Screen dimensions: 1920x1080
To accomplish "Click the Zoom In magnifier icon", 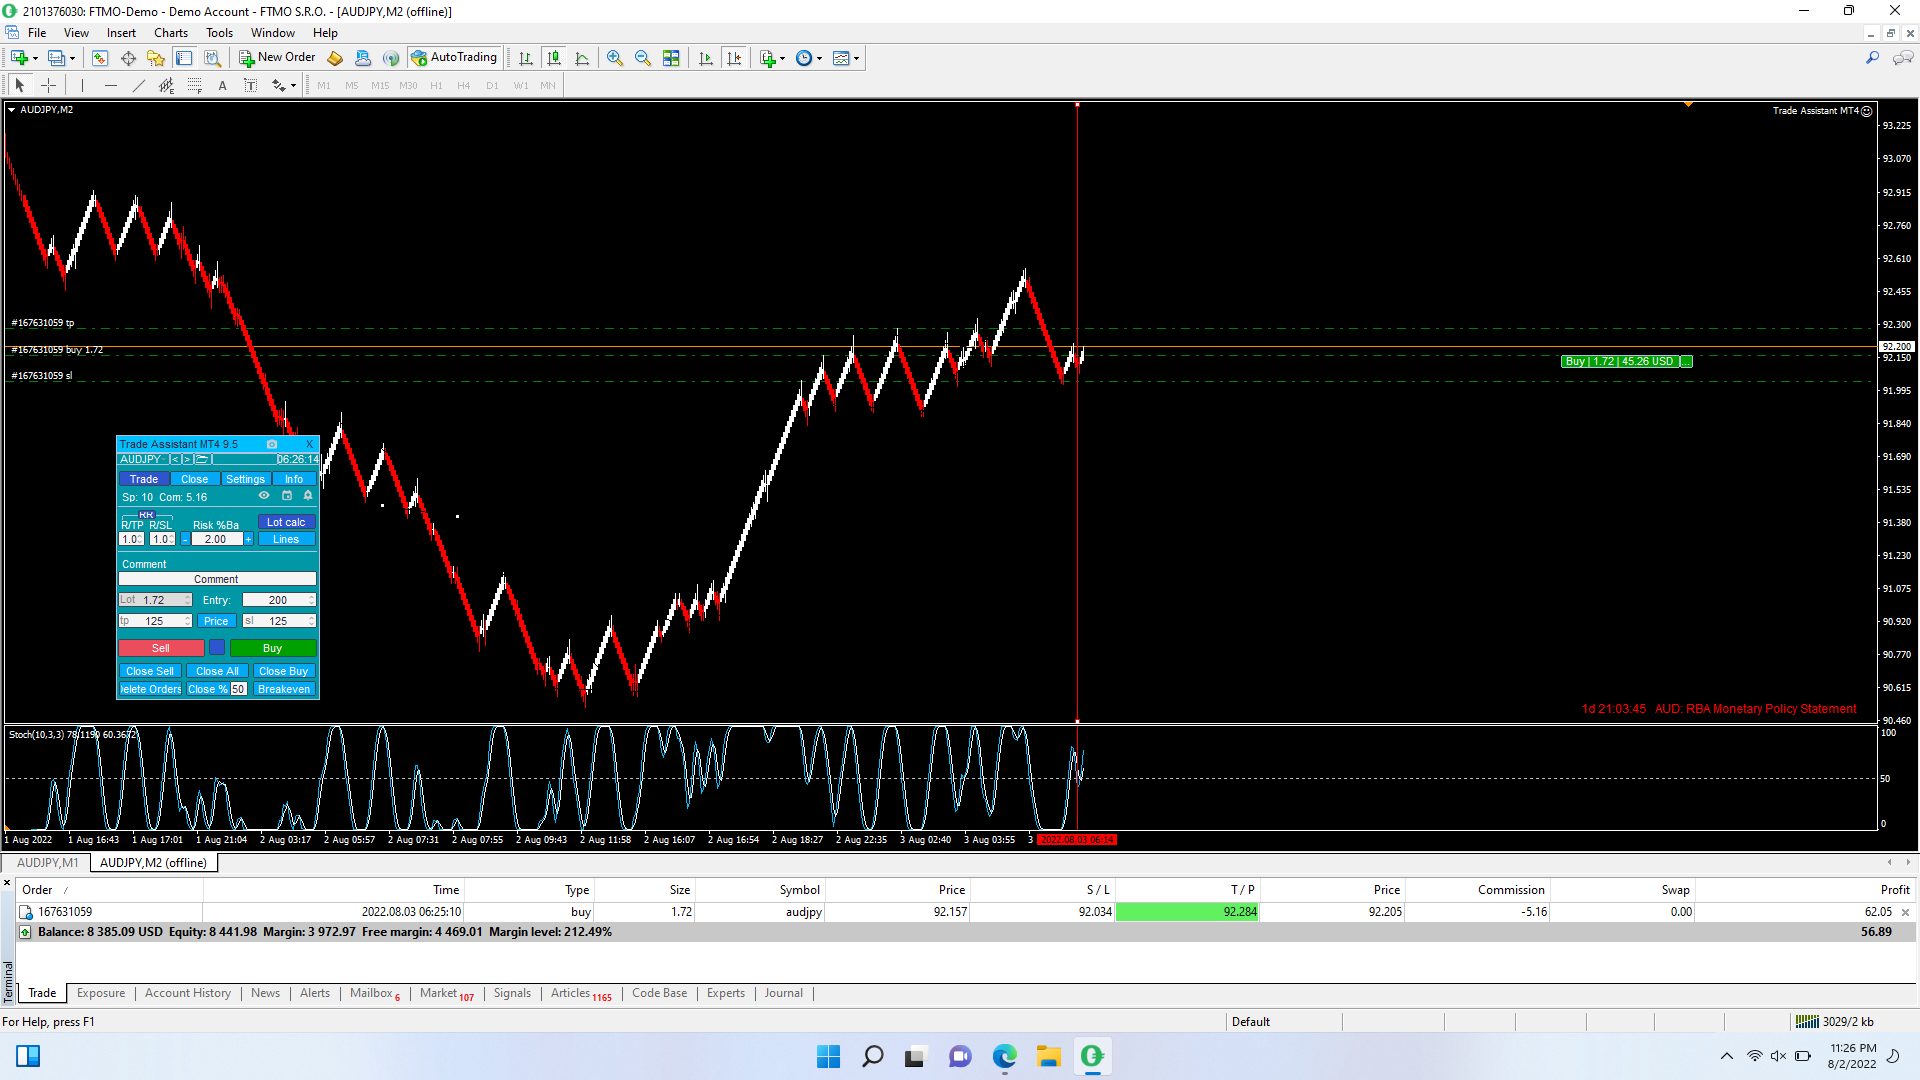I will [x=614, y=58].
